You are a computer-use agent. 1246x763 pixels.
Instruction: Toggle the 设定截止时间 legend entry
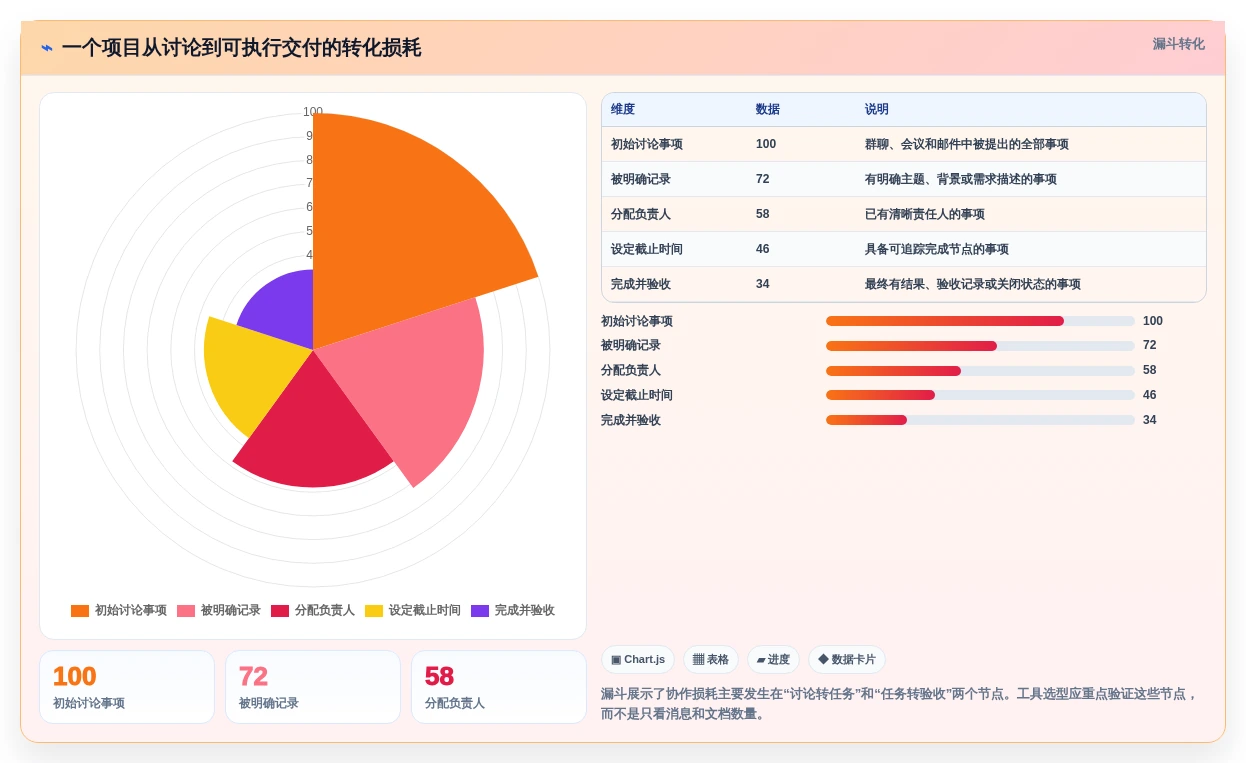point(413,611)
